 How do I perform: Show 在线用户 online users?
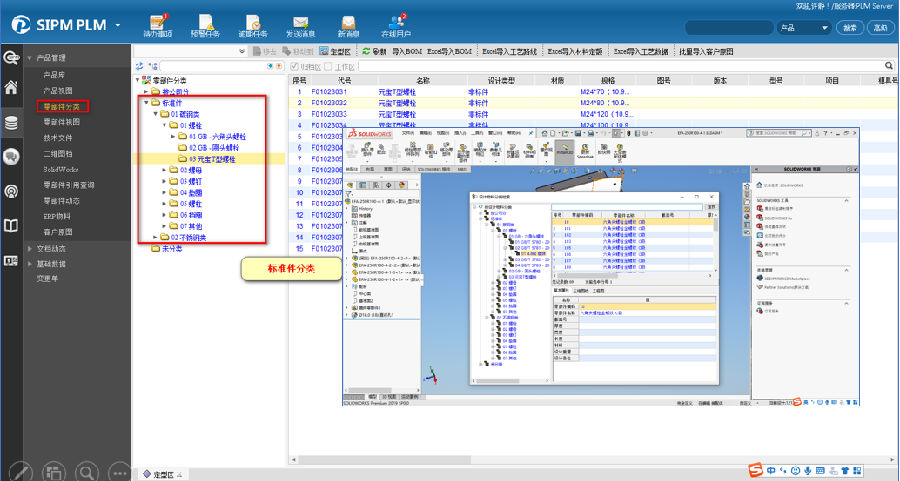coord(397,25)
